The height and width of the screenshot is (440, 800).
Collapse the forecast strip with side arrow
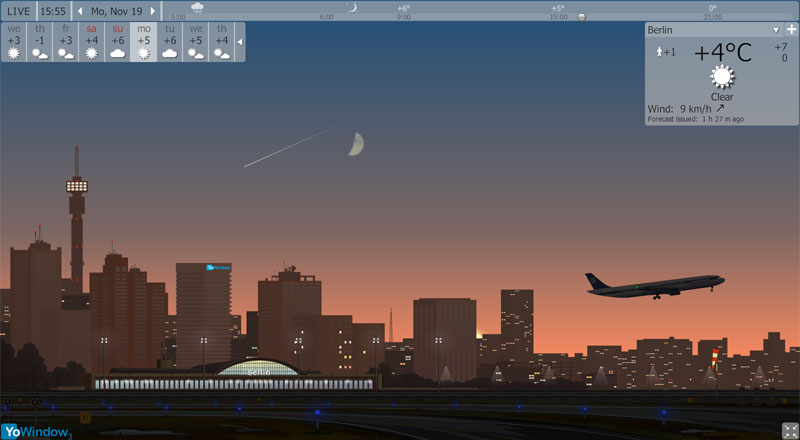[239, 42]
